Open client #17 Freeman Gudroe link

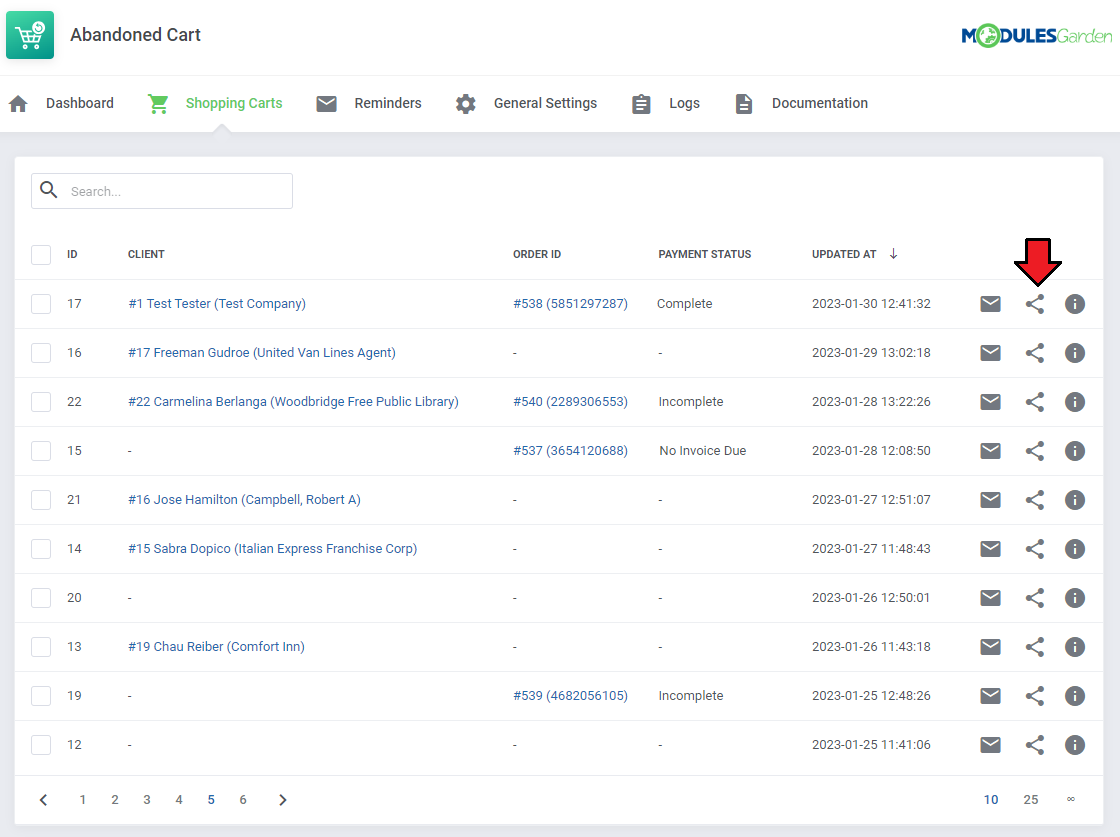tap(261, 353)
